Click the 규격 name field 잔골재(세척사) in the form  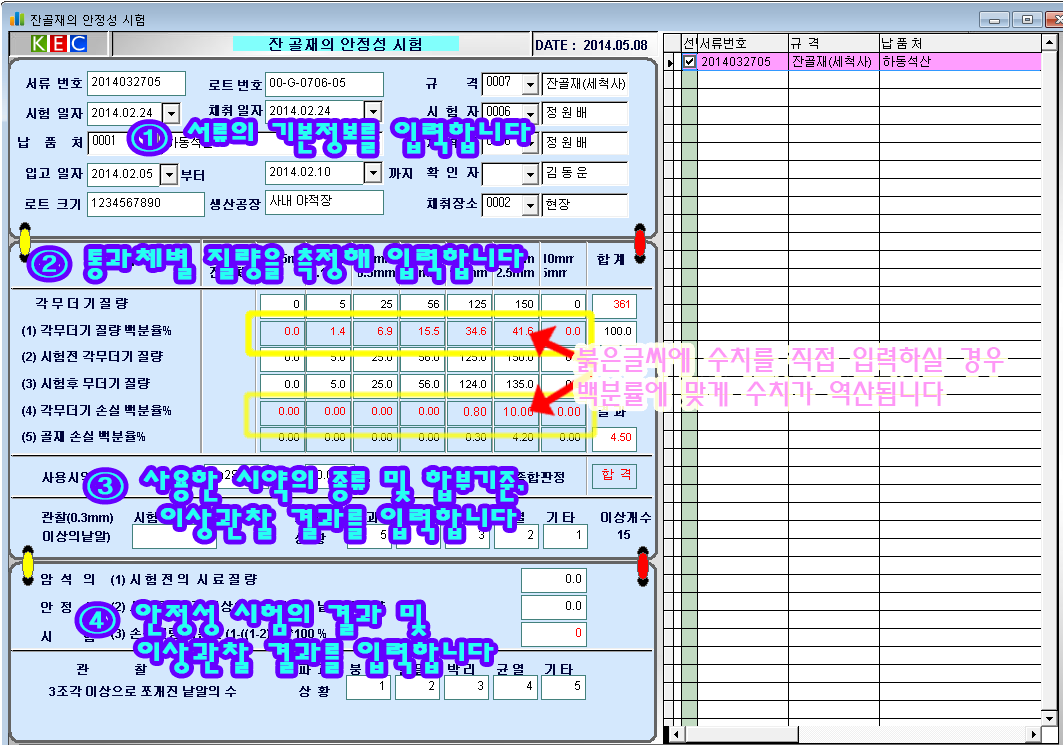click(585, 84)
